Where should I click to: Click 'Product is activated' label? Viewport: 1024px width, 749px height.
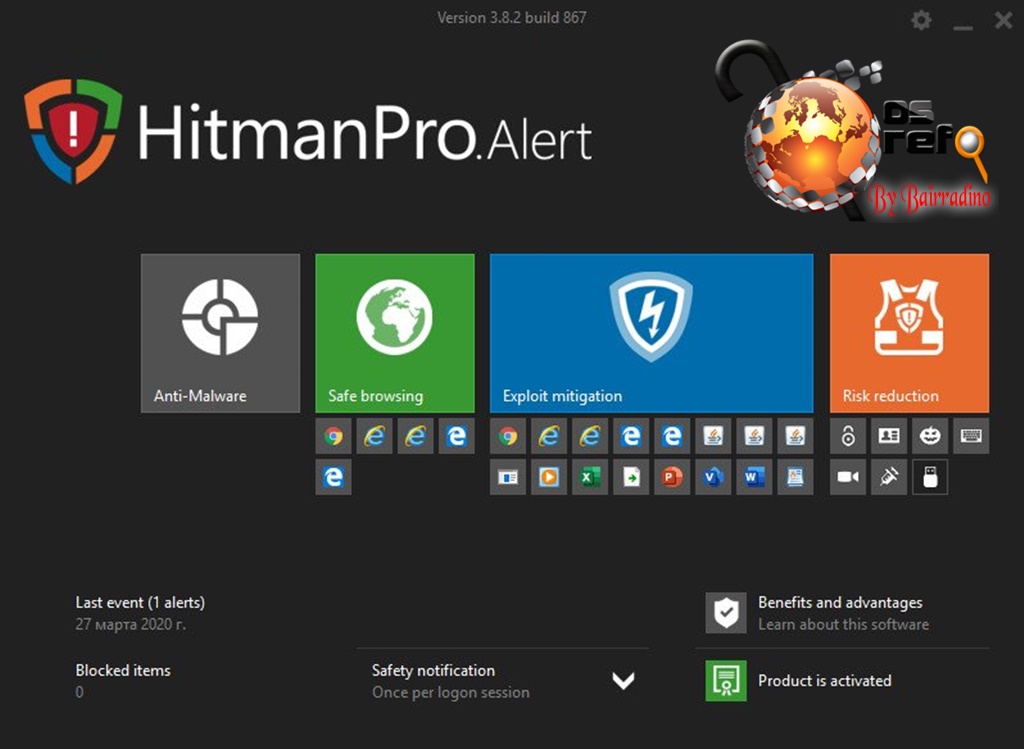click(x=824, y=680)
